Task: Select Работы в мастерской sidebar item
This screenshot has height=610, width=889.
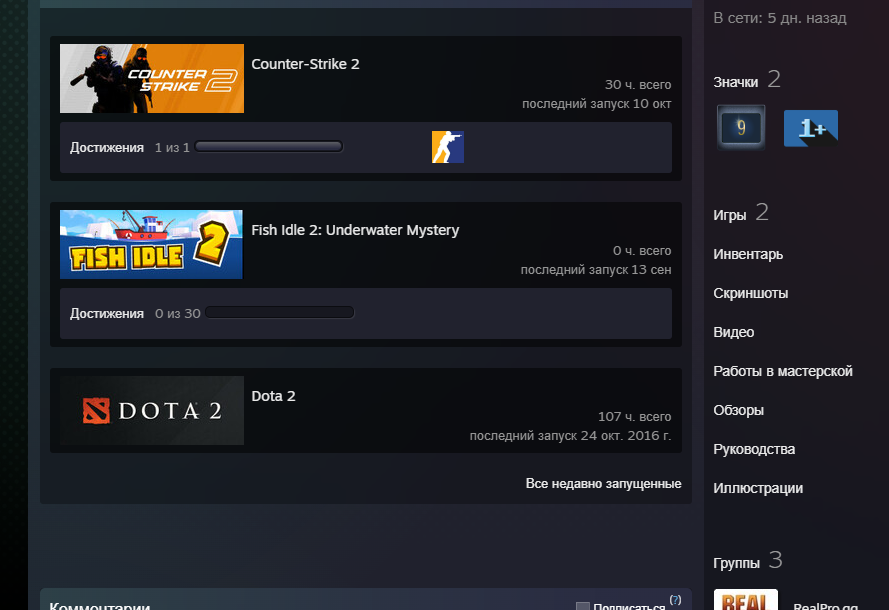Action: (782, 371)
